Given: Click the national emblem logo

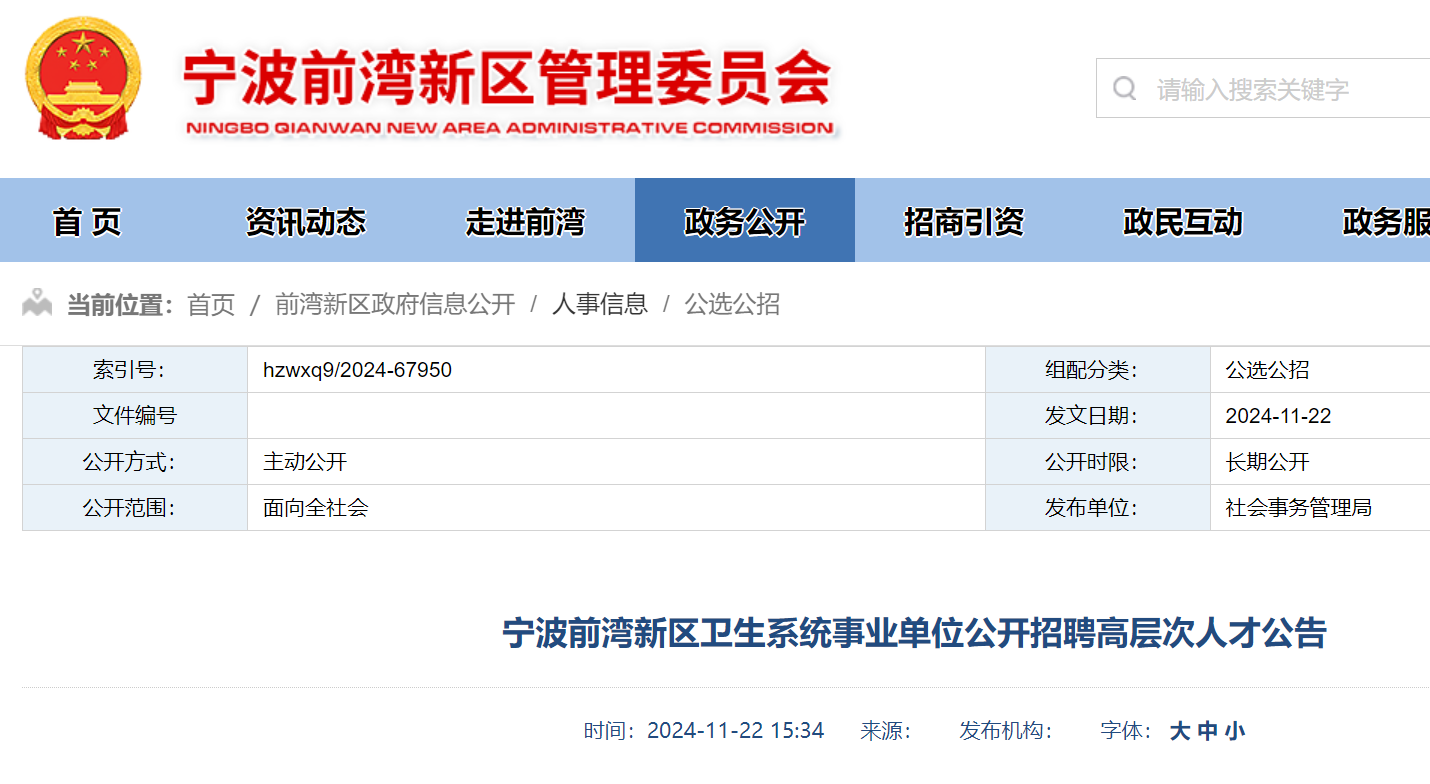Looking at the screenshot, I should pyautogui.click(x=83, y=78).
